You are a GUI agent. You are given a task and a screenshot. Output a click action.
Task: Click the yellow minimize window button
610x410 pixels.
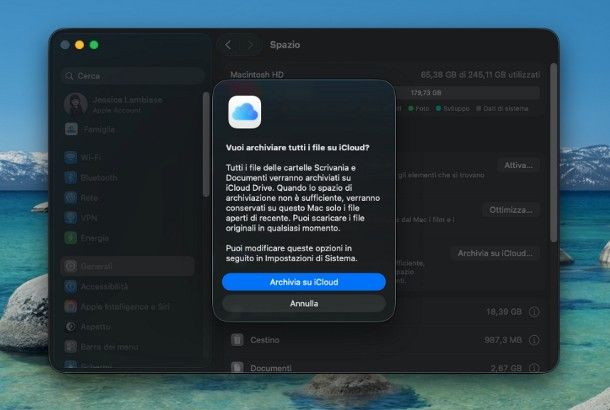click(x=79, y=45)
